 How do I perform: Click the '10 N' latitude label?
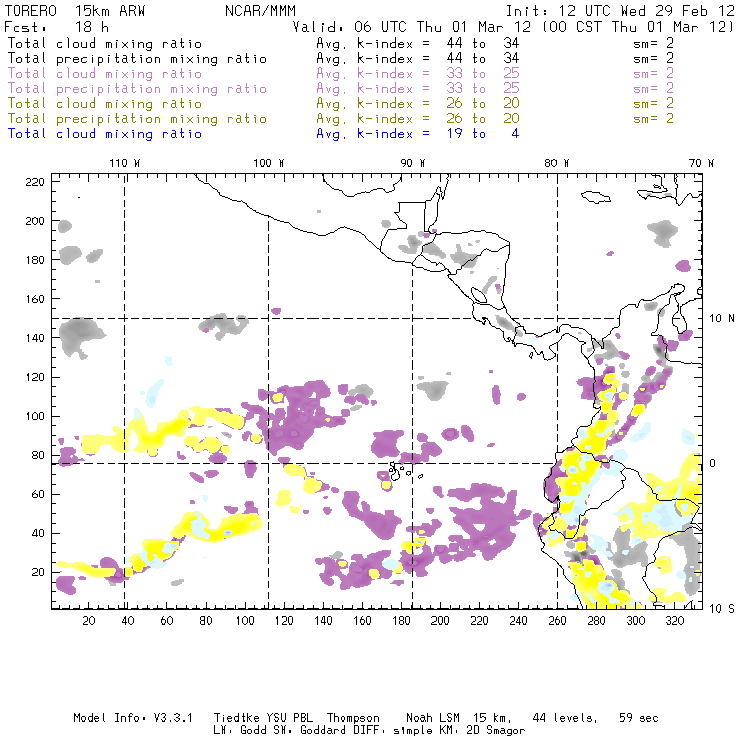722,319
